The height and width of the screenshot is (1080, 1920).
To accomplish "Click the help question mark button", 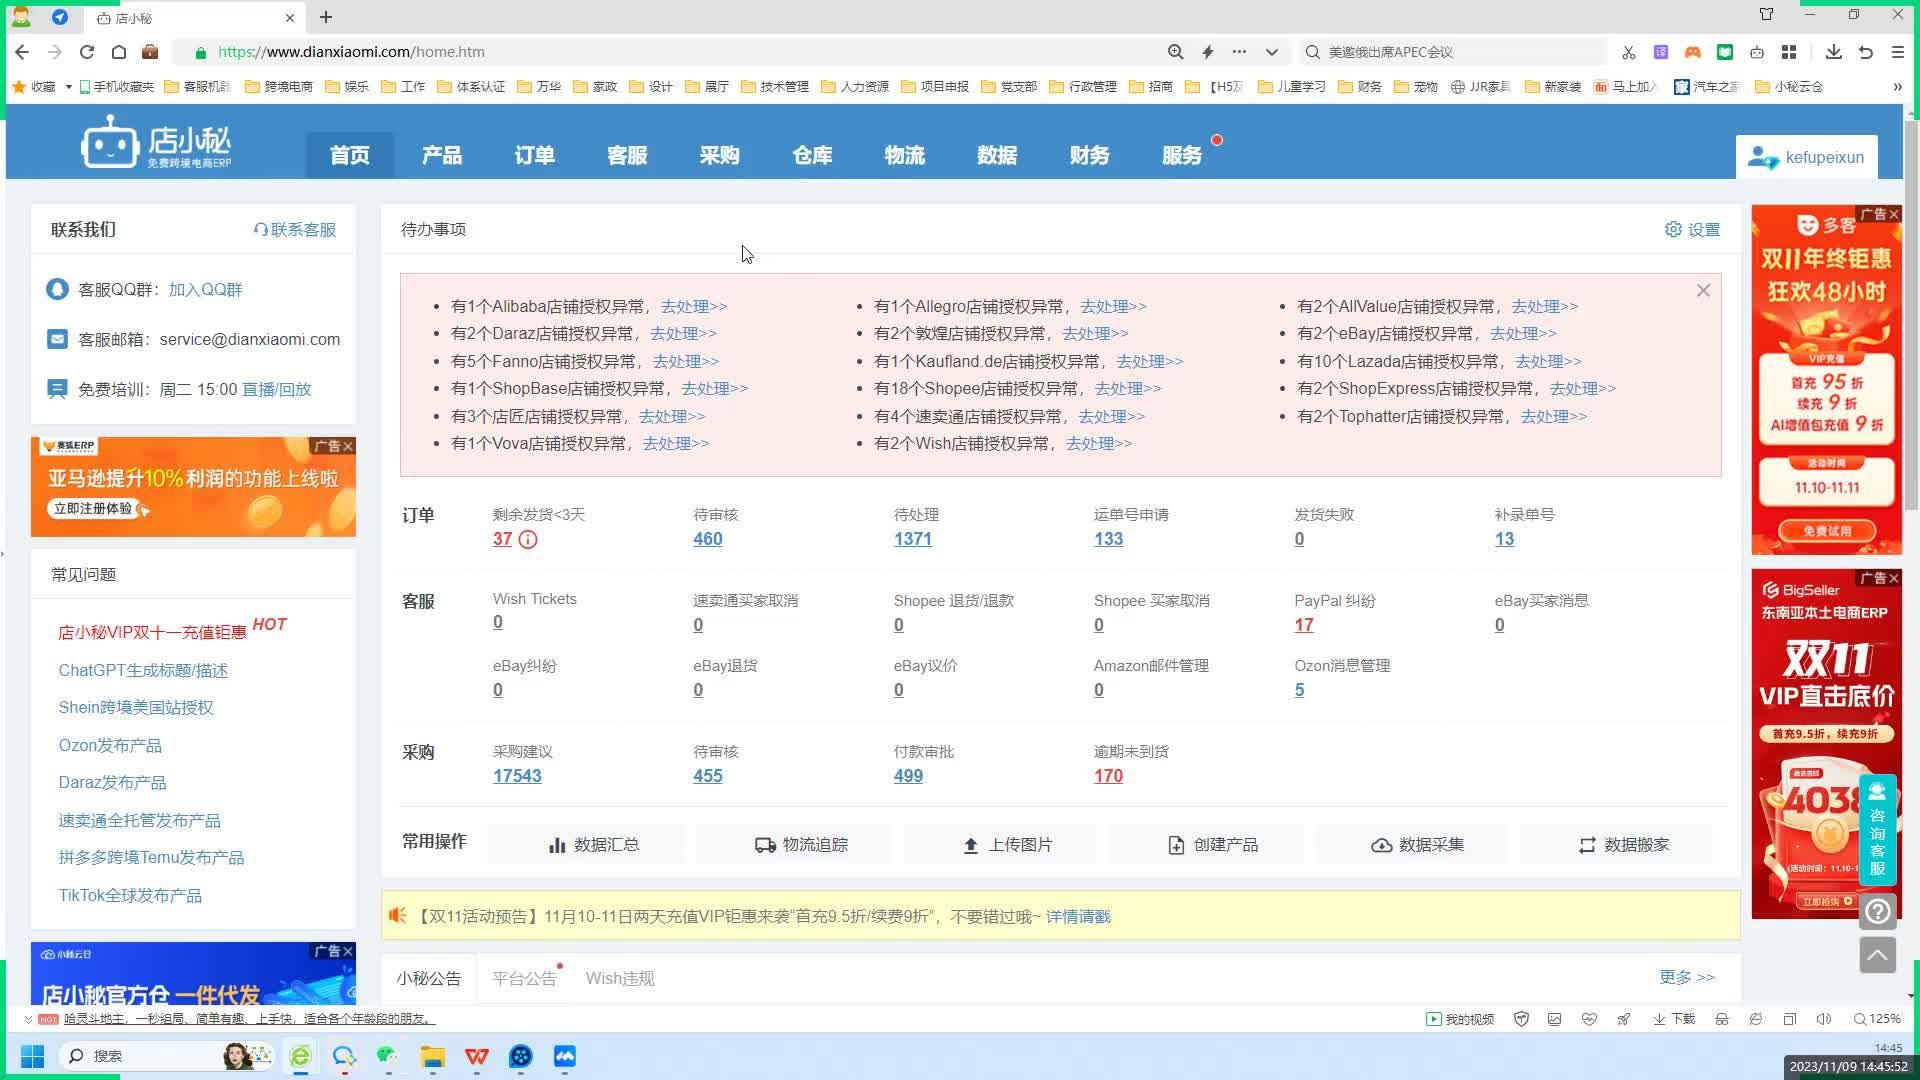I will pyautogui.click(x=1878, y=911).
